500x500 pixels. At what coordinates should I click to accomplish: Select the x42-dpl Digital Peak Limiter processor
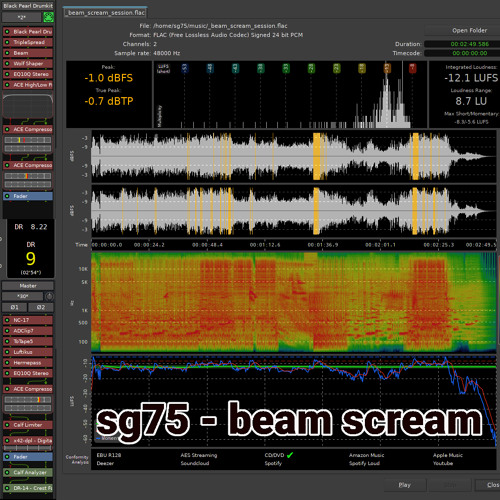(28, 441)
